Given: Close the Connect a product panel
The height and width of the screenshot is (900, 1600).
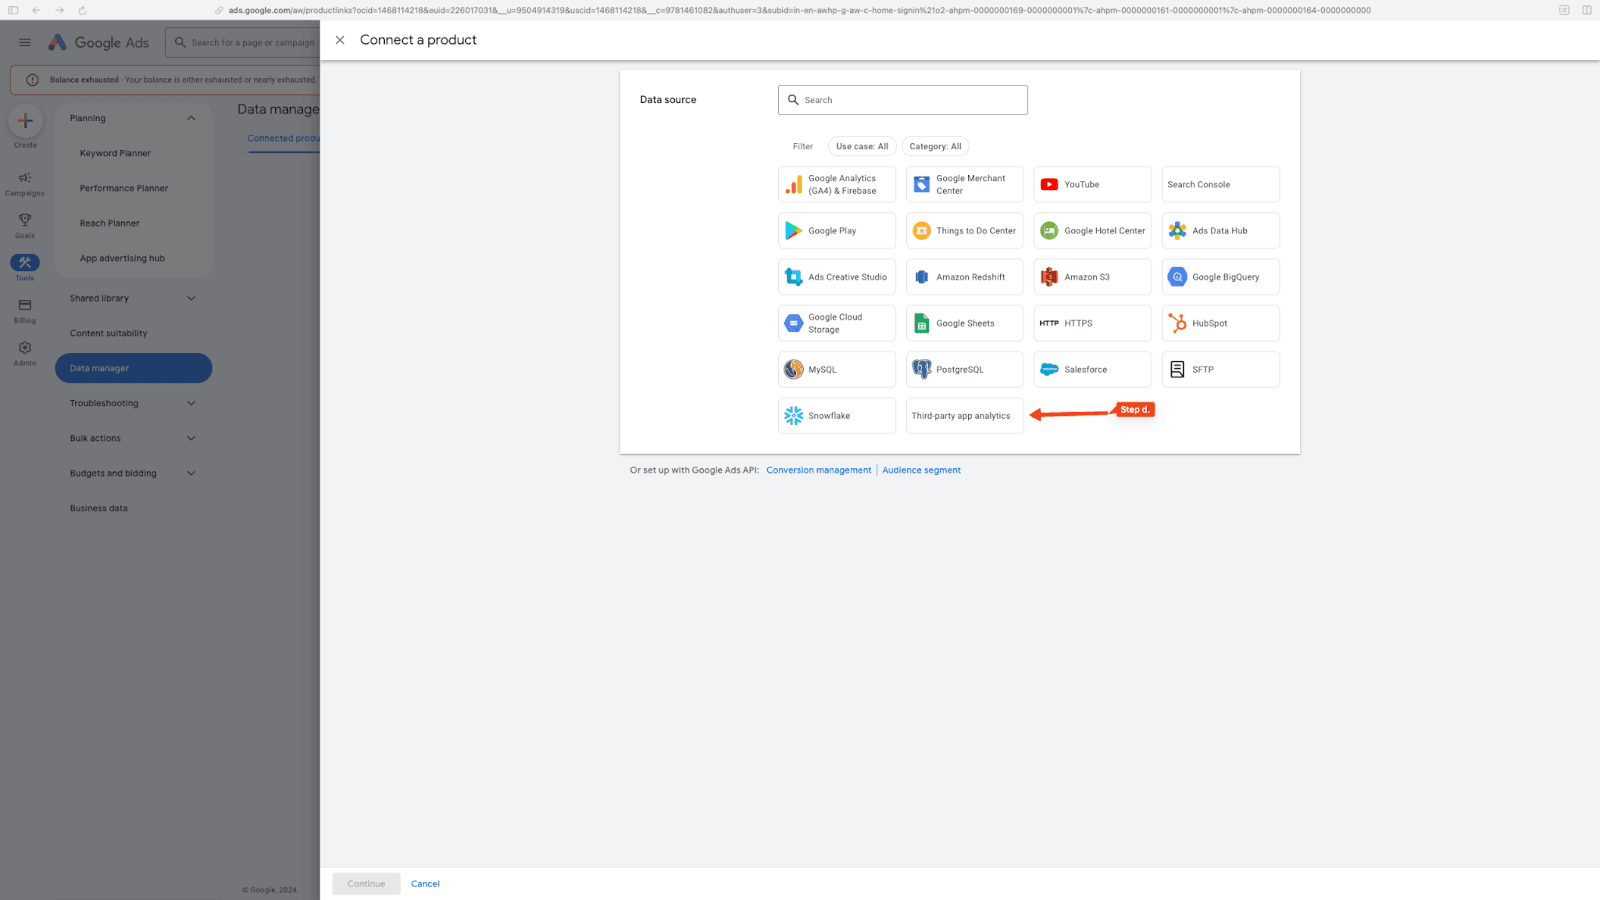Looking at the screenshot, I should click(340, 40).
